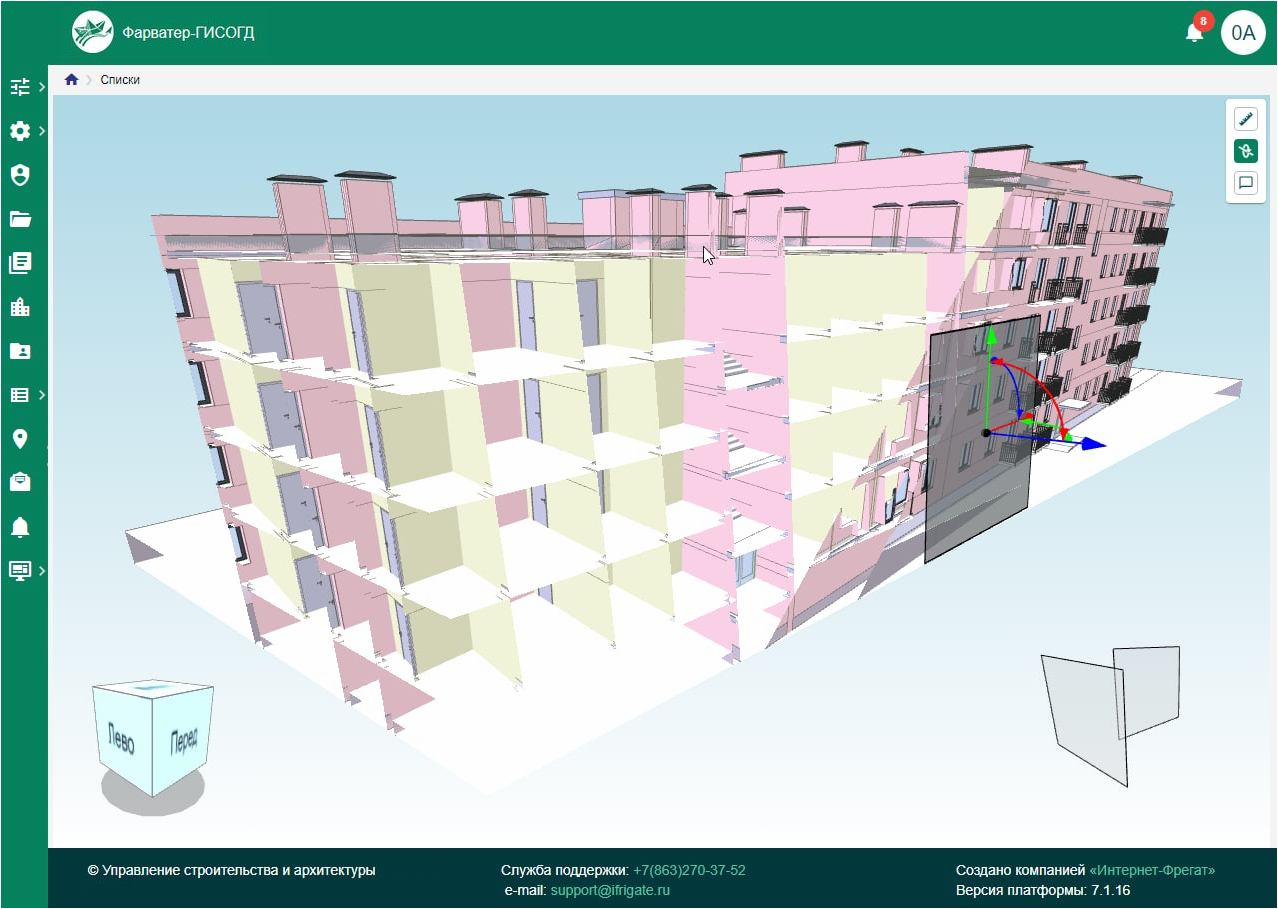
Task: Open the shield user security section
Action: 20,175
